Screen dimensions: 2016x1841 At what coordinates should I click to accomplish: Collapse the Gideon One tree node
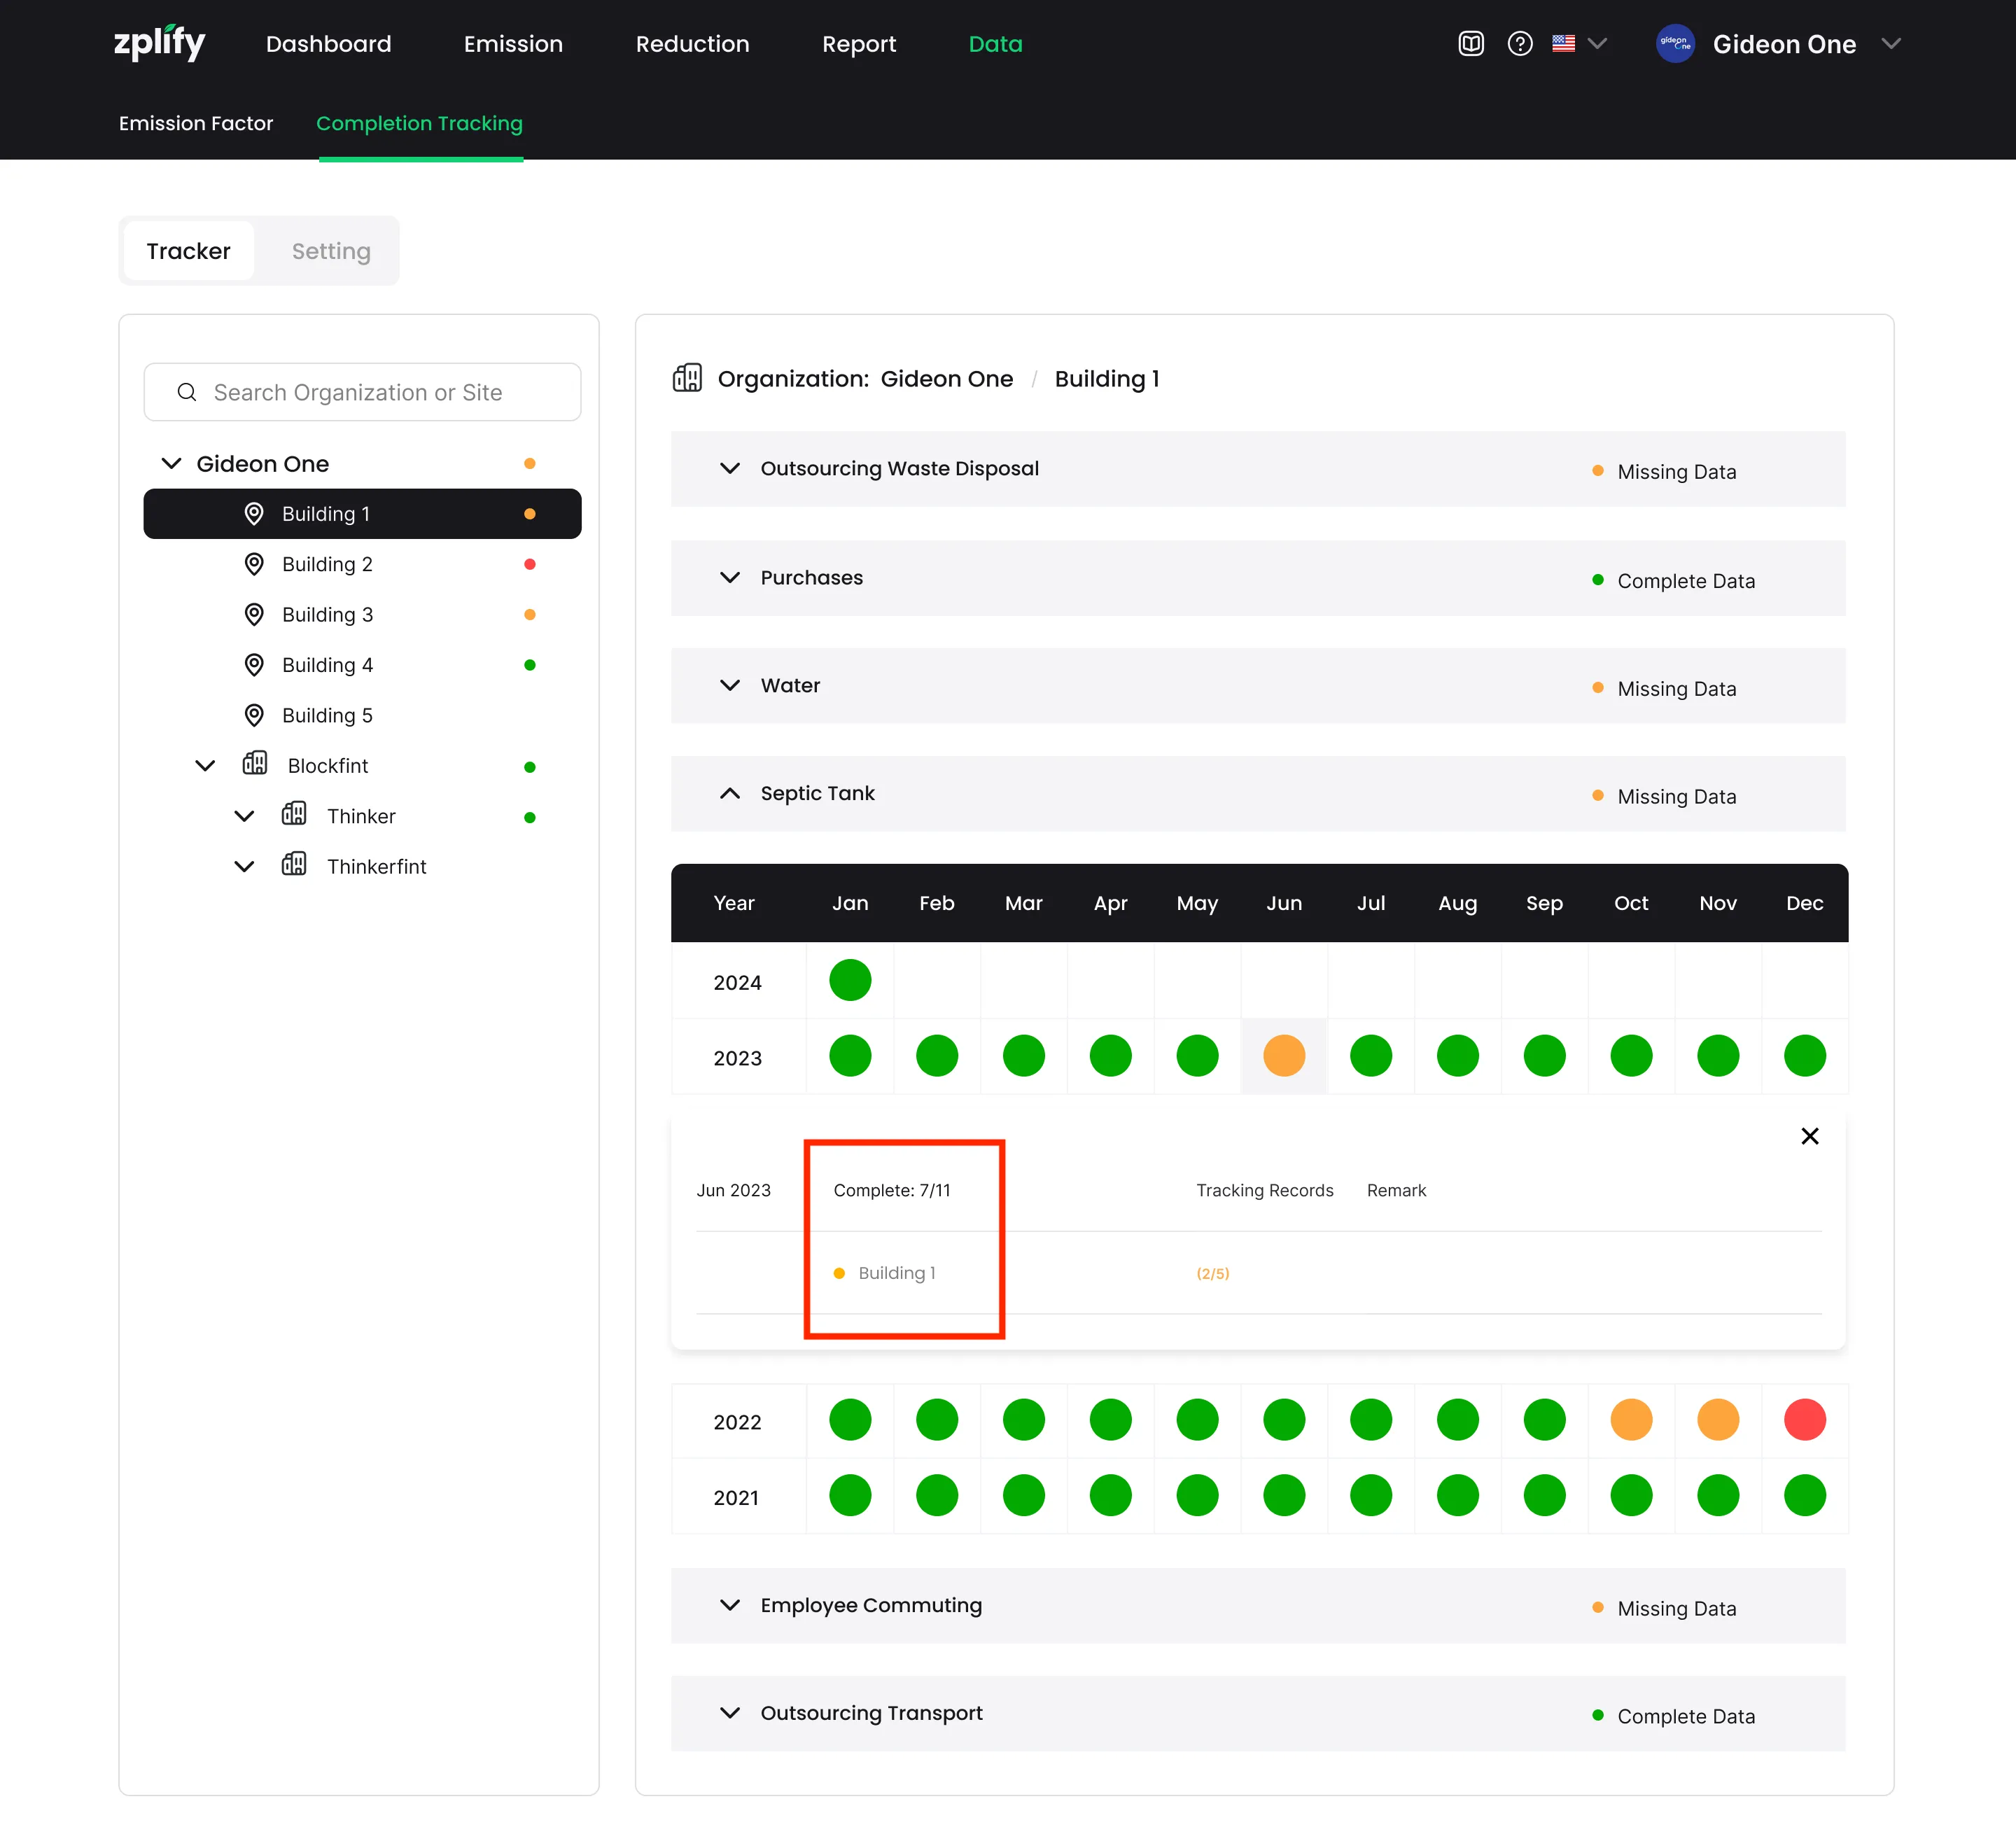pos(172,463)
